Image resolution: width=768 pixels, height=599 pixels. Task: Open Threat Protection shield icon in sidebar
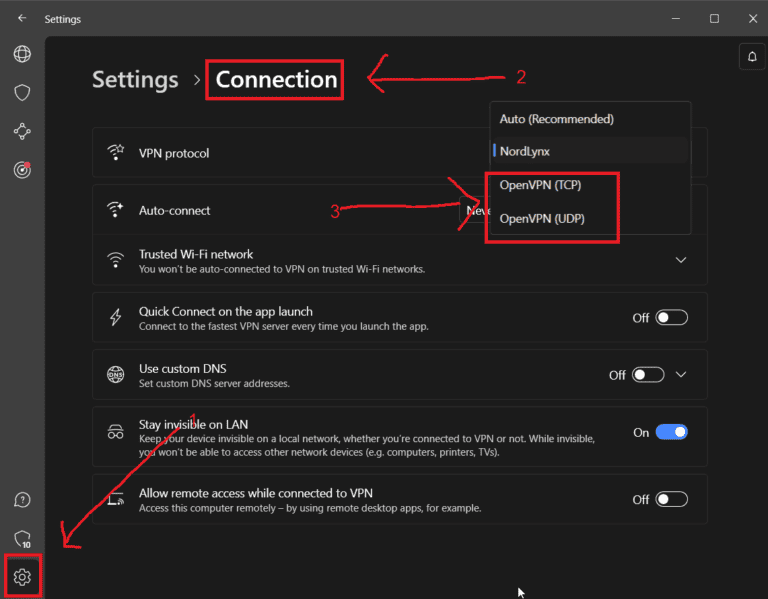22,93
